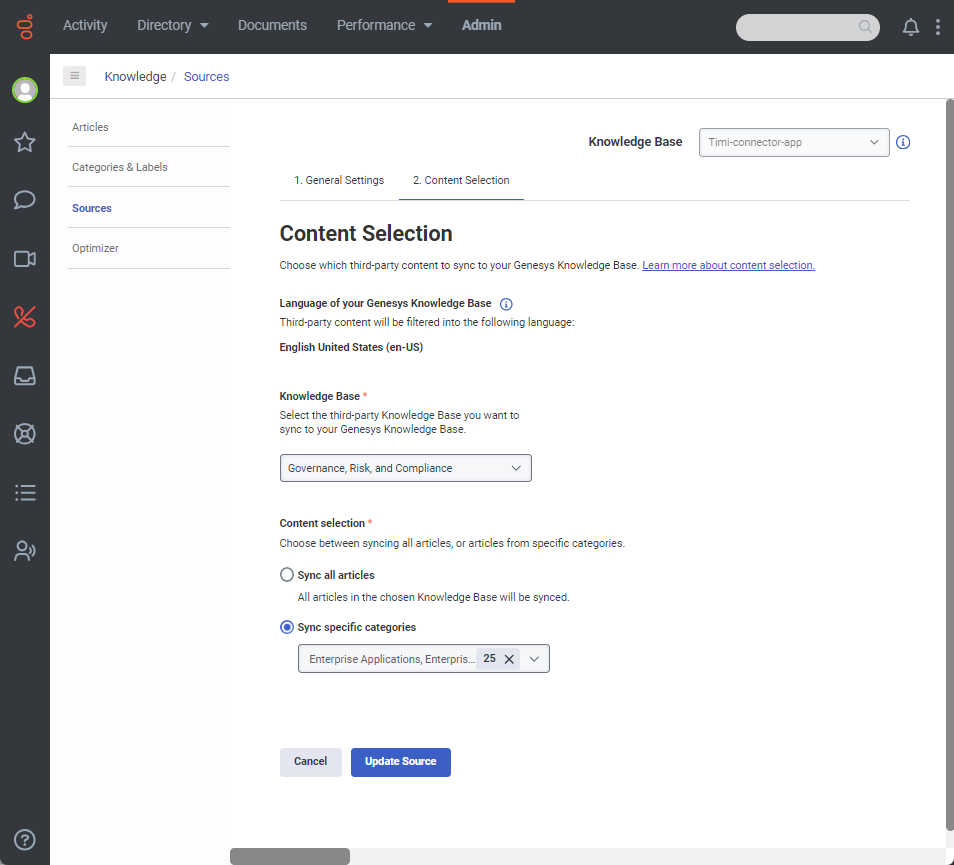The height and width of the screenshot is (865, 954).
Task: Open the chat bubble icon
Action: click(x=25, y=200)
